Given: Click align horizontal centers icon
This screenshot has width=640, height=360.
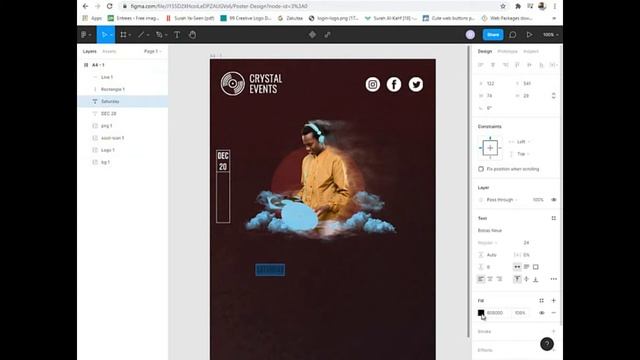Looking at the screenshot, I should [x=493, y=65].
